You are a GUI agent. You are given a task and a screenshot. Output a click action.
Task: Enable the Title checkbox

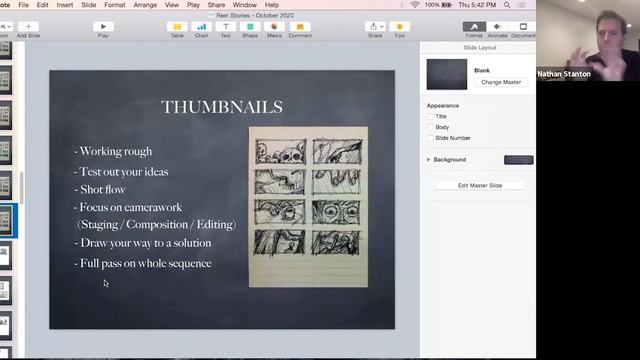(x=430, y=116)
